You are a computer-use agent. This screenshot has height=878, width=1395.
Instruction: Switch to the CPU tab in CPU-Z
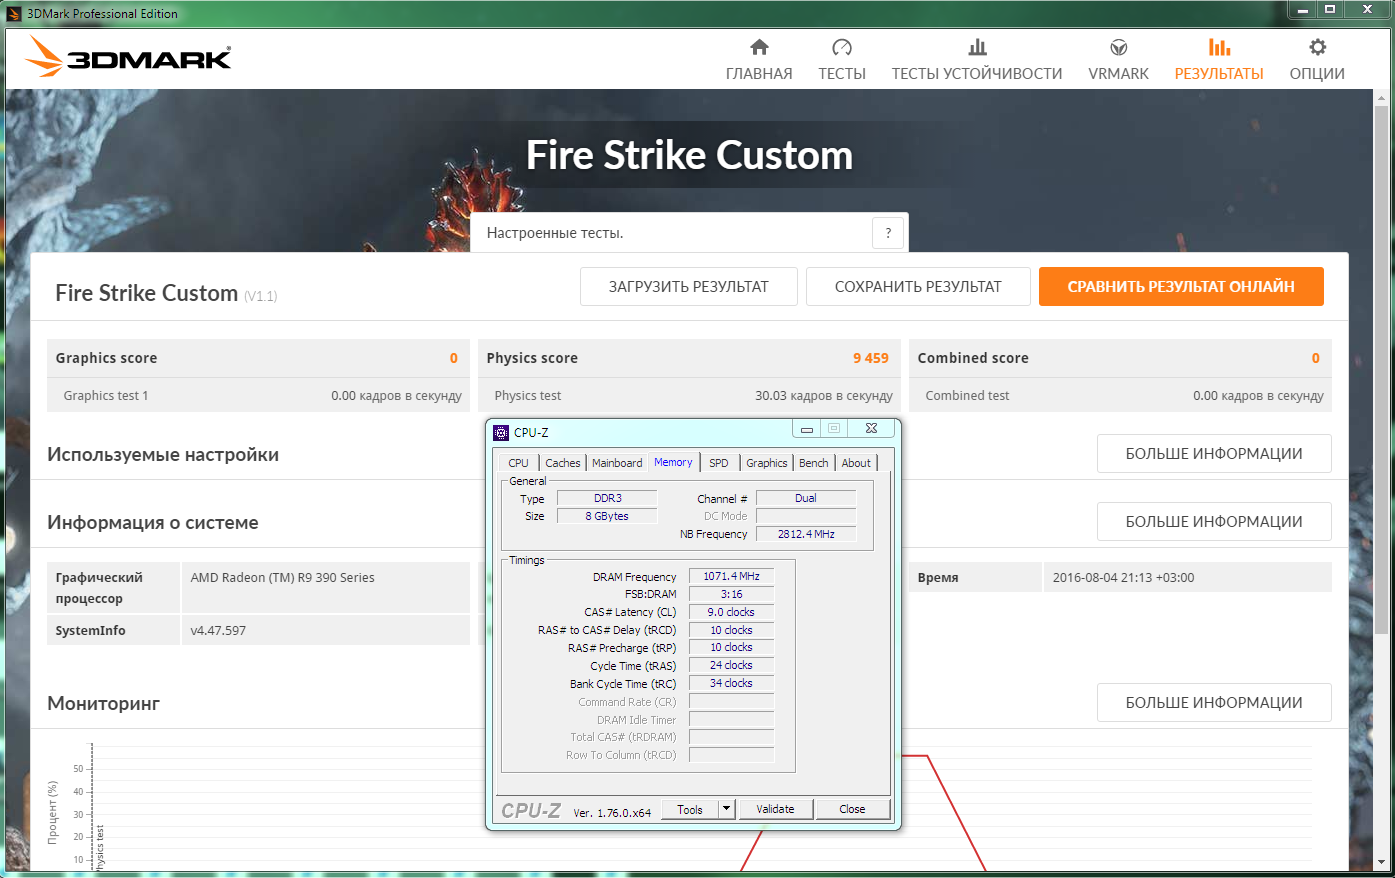(518, 463)
